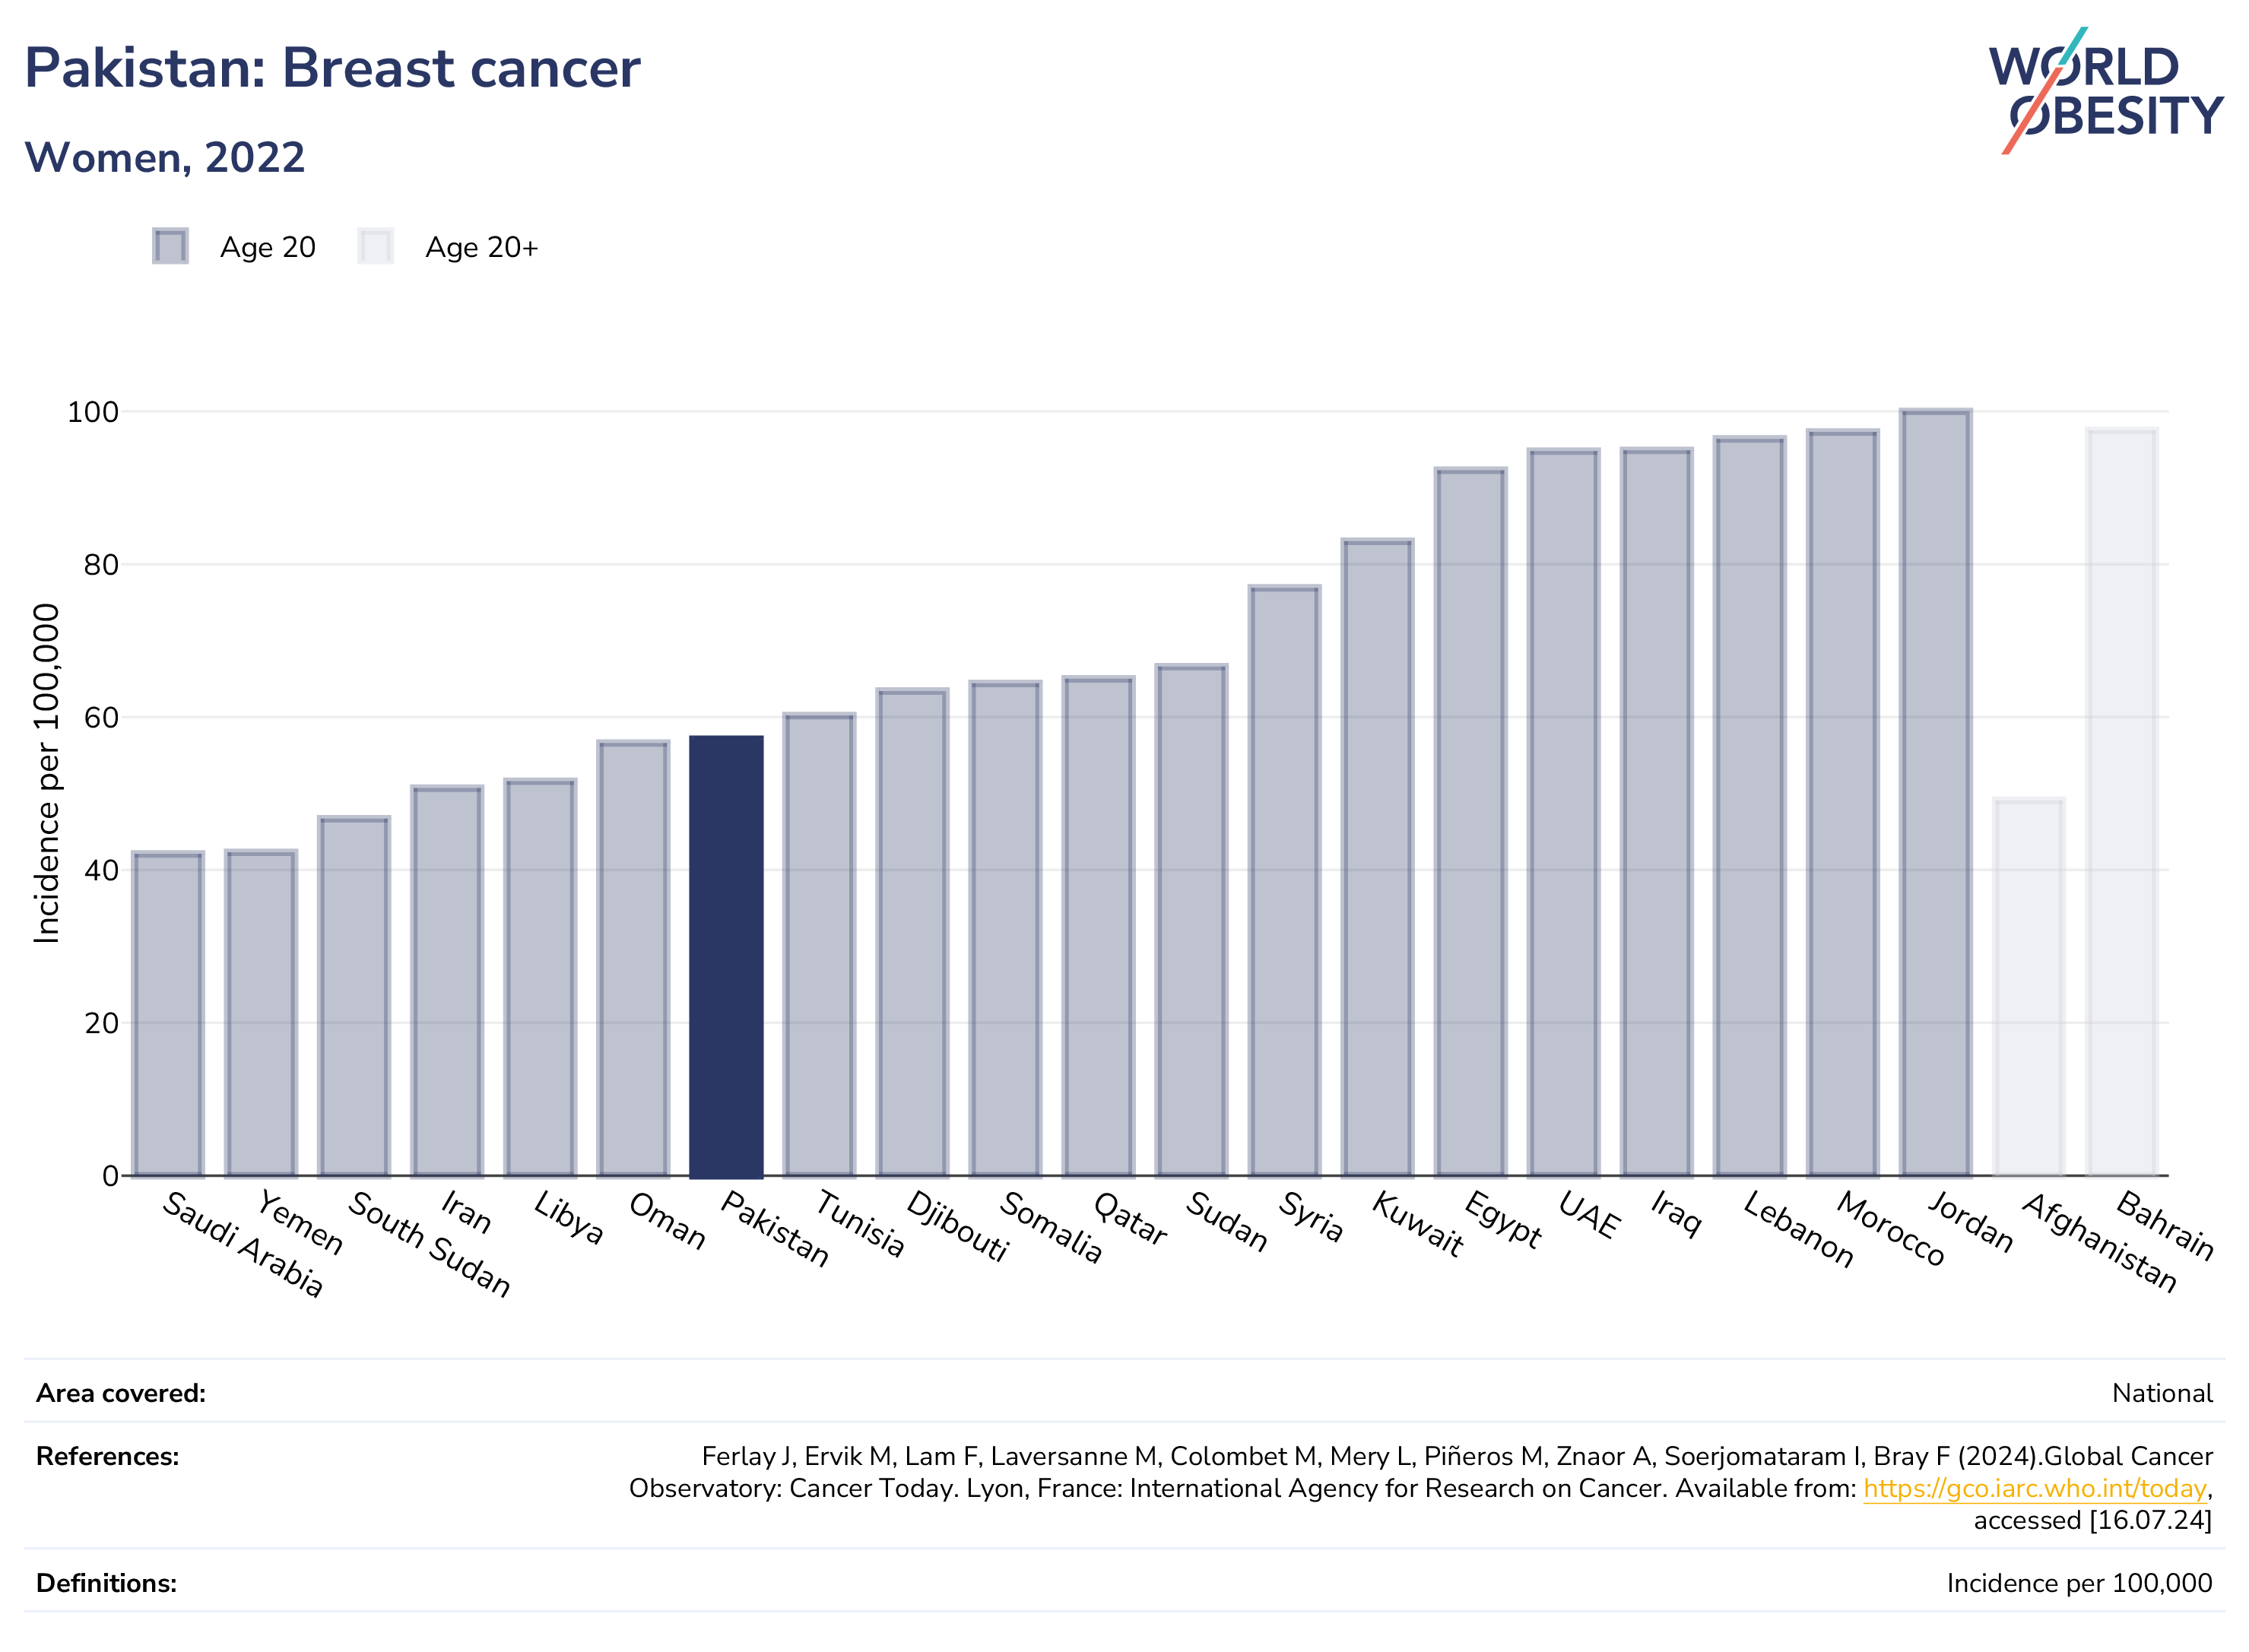
Task: Select the Saudi Arabia bar
Action: (167, 1014)
